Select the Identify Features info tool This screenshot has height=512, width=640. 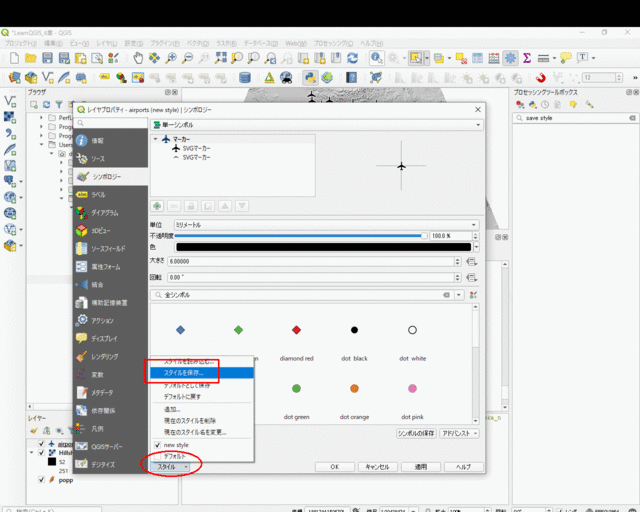click(x=376, y=58)
